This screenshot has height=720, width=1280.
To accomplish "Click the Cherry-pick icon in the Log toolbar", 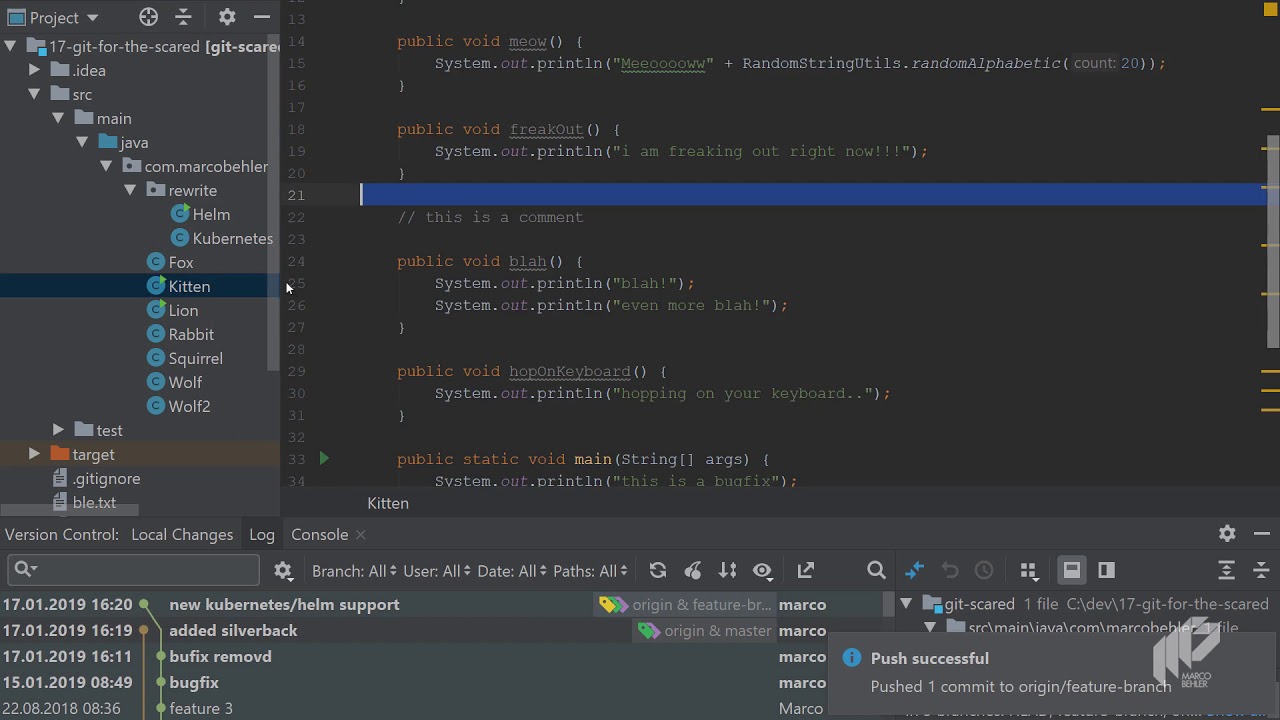I will pos(693,570).
